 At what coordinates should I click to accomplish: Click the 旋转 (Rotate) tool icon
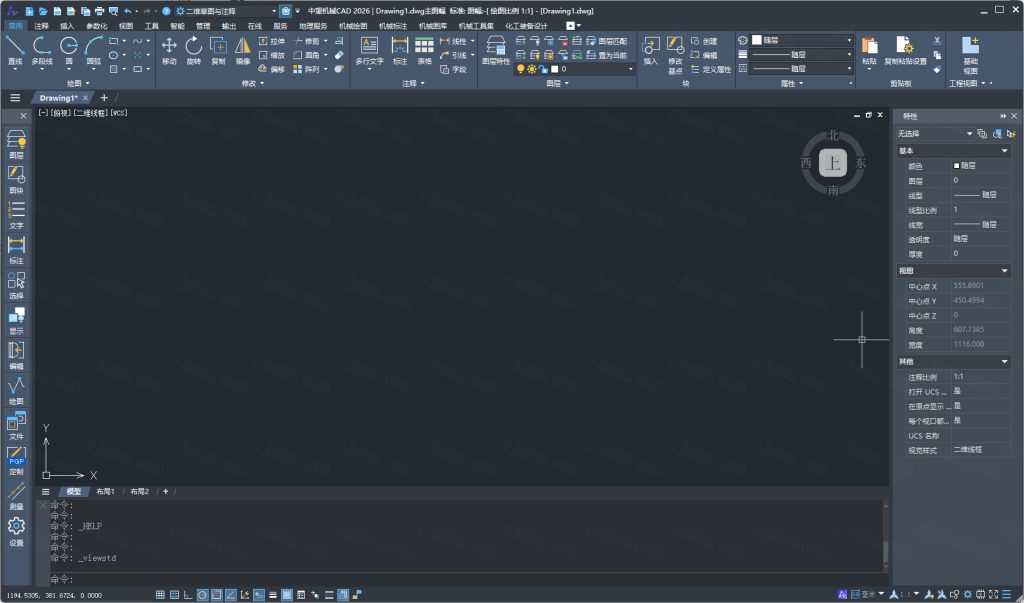click(x=193, y=48)
